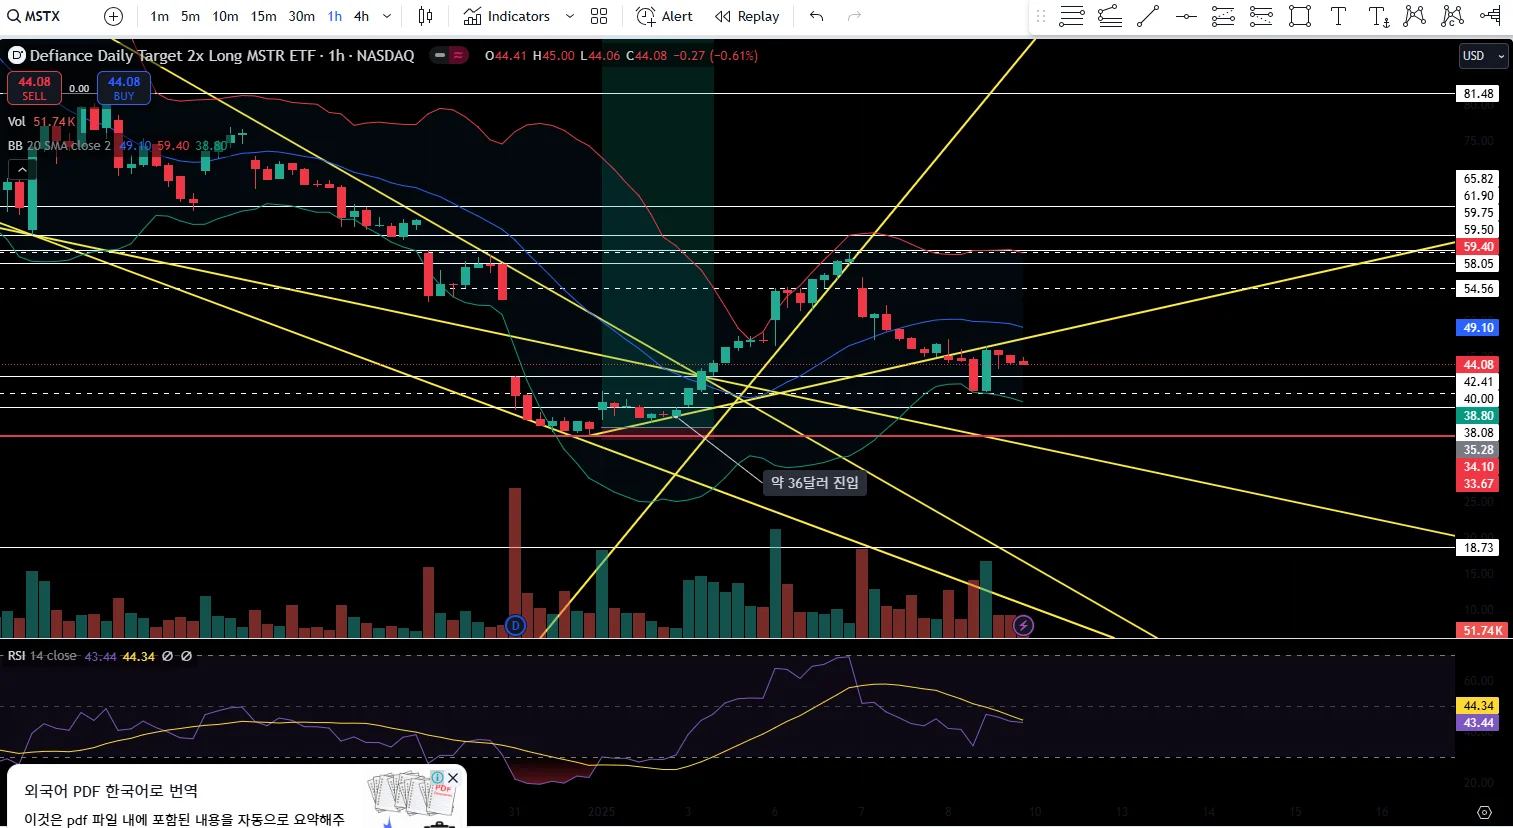Click the 81.48 price level label
Screen dimensions: 1513x828
1479,94
